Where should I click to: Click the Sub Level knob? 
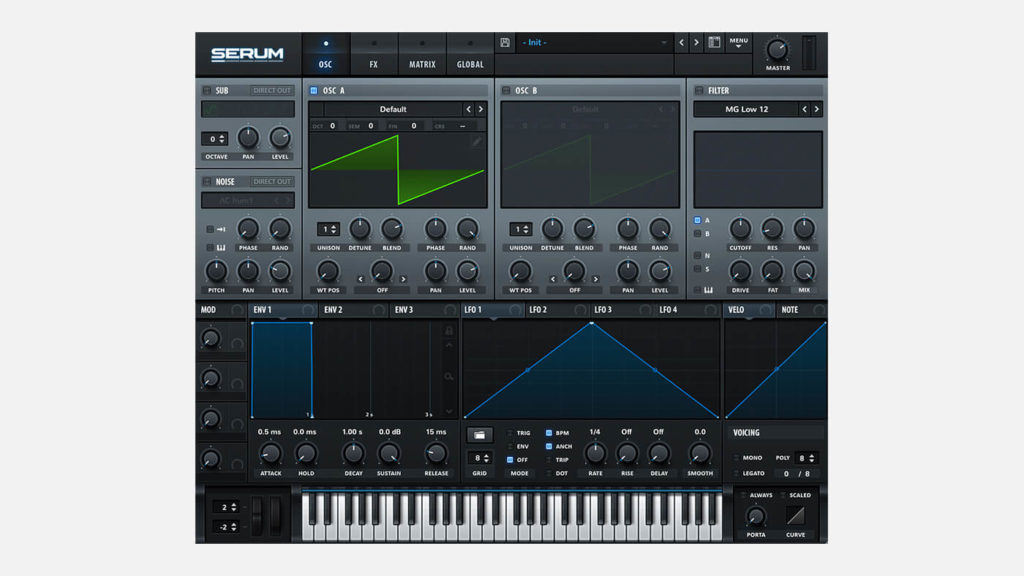(280, 138)
